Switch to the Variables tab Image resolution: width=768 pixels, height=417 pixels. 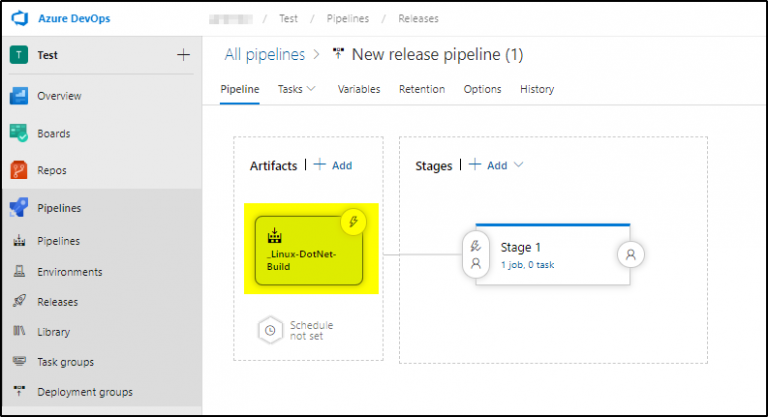coord(359,89)
